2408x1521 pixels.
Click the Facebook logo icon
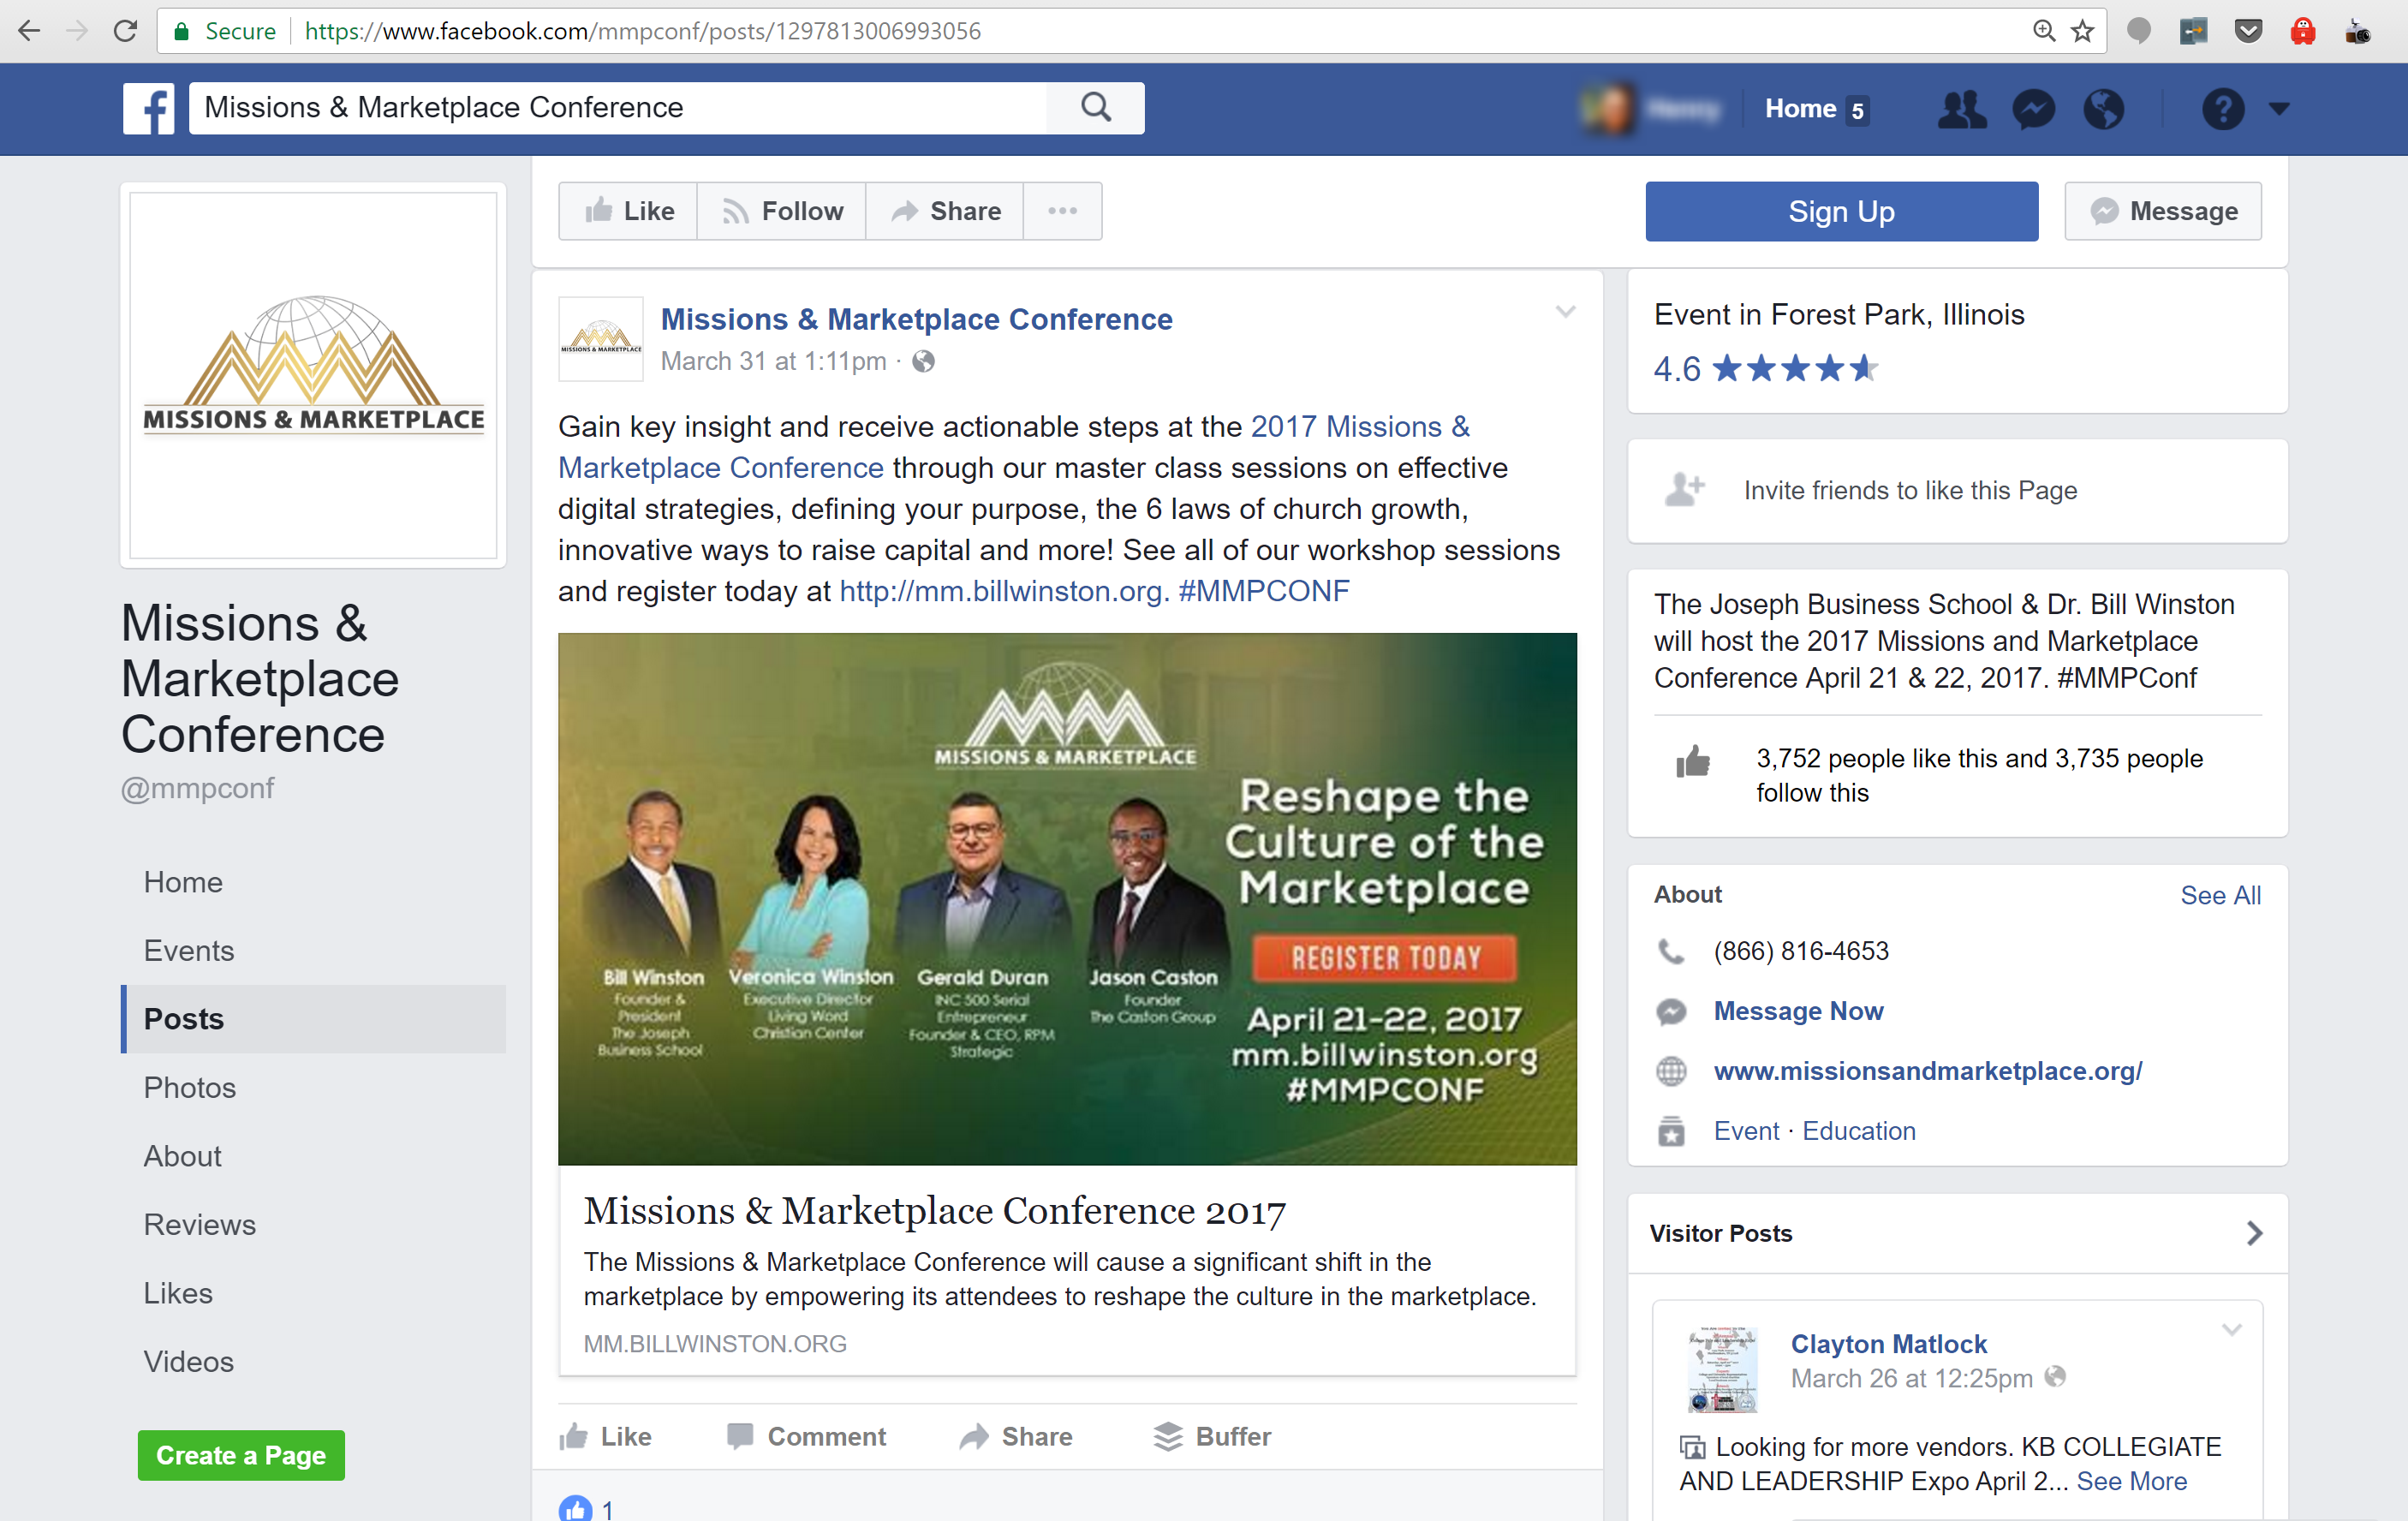pos(148,108)
